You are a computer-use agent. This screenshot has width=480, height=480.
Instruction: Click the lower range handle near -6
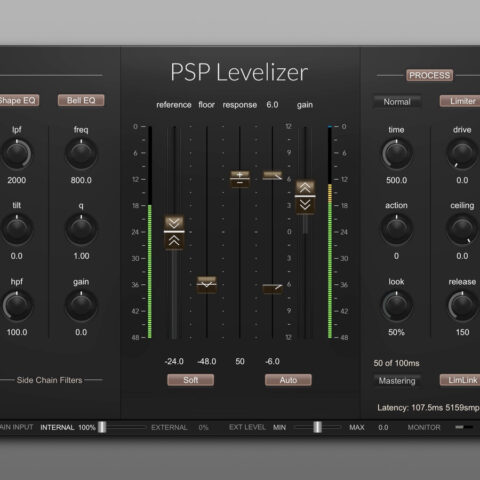tap(272, 289)
